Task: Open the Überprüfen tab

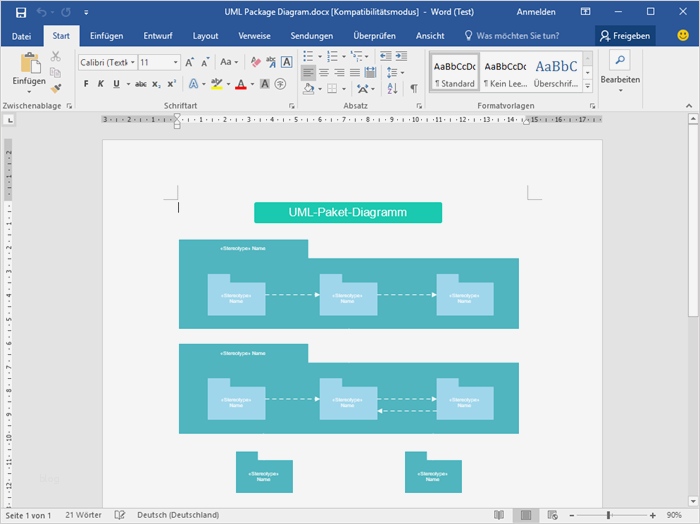Action: (375, 36)
